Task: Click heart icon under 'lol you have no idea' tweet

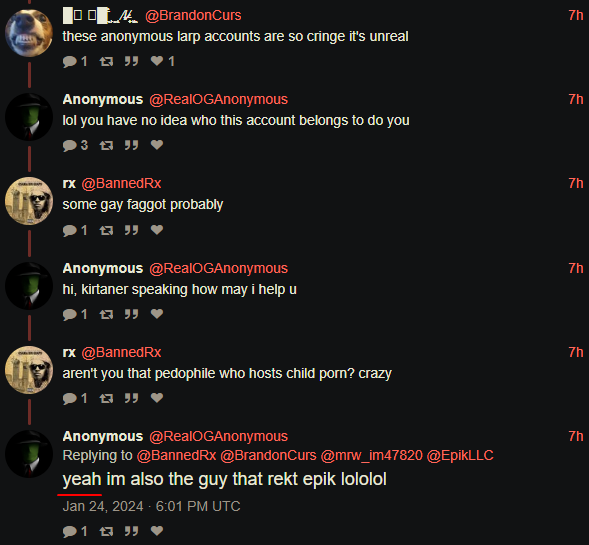Action: point(157,145)
